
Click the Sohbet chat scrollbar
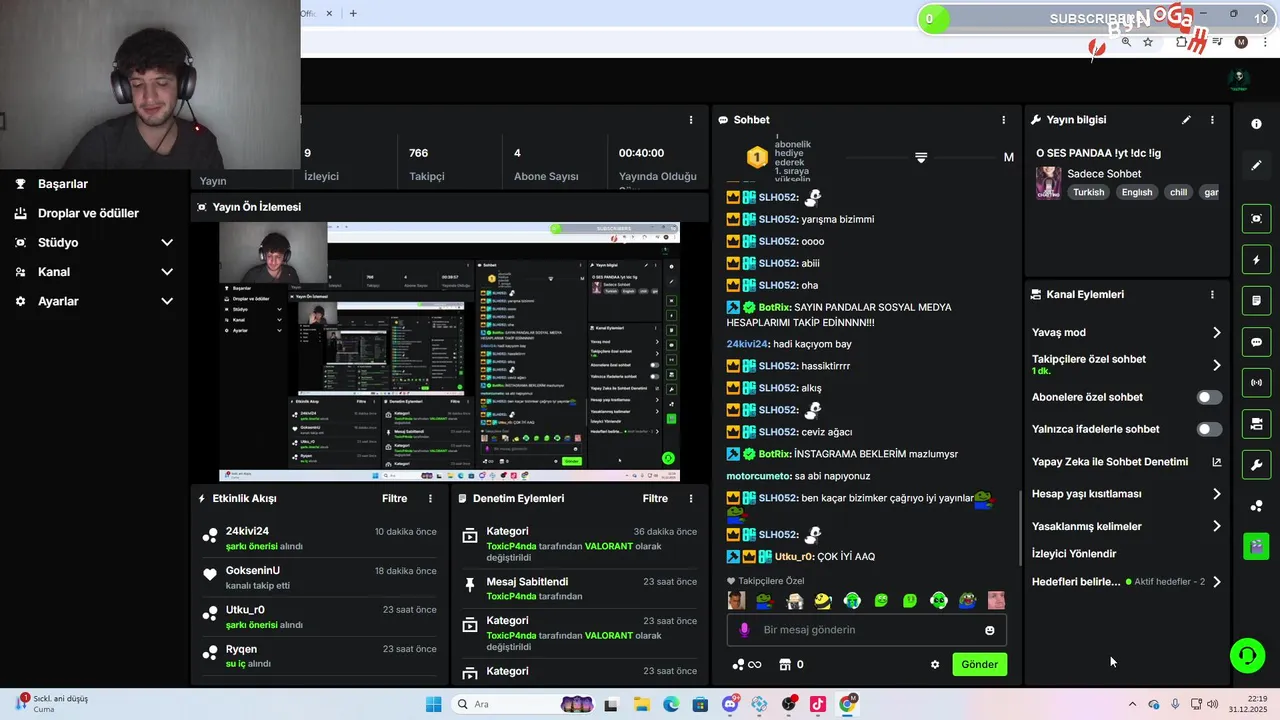[1020, 529]
